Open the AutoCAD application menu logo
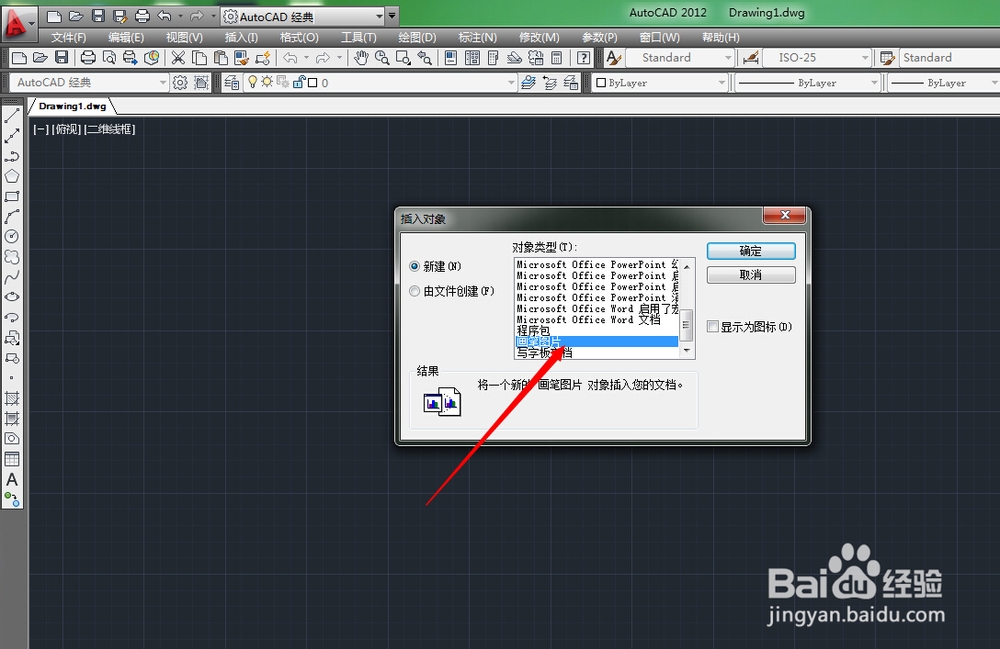The height and width of the screenshot is (649, 1000). pos(18,23)
